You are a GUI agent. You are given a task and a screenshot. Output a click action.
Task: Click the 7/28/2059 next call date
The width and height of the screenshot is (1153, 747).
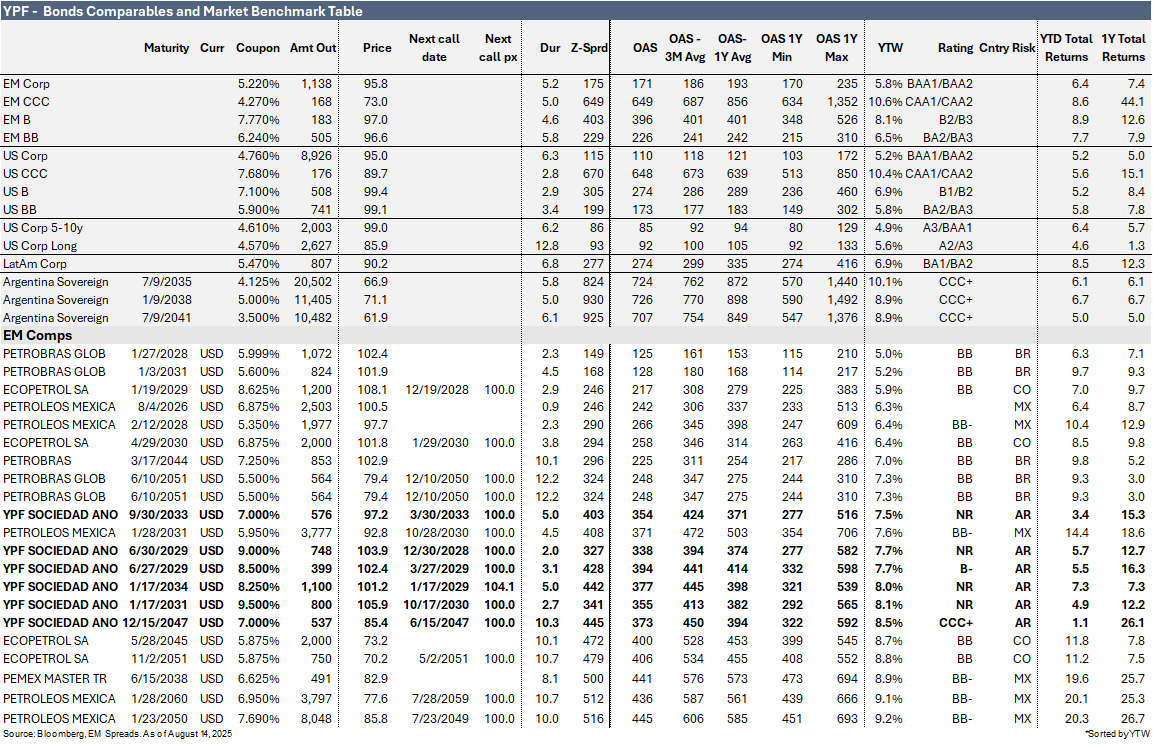(x=440, y=698)
